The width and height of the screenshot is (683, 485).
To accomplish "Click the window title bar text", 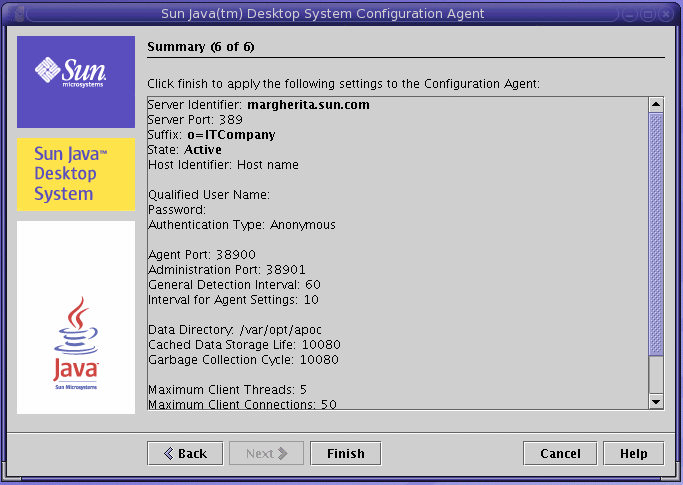I will [322, 14].
